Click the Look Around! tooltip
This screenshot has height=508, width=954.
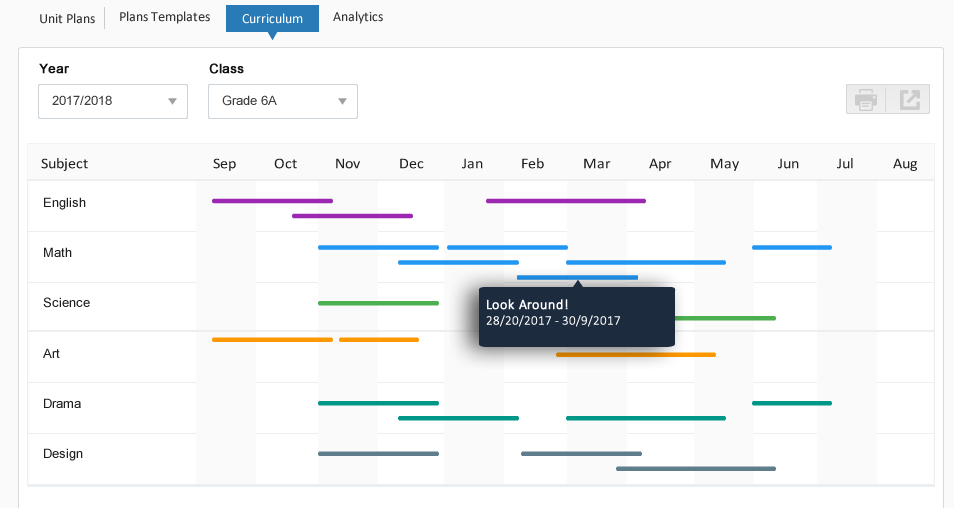(577, 313)
